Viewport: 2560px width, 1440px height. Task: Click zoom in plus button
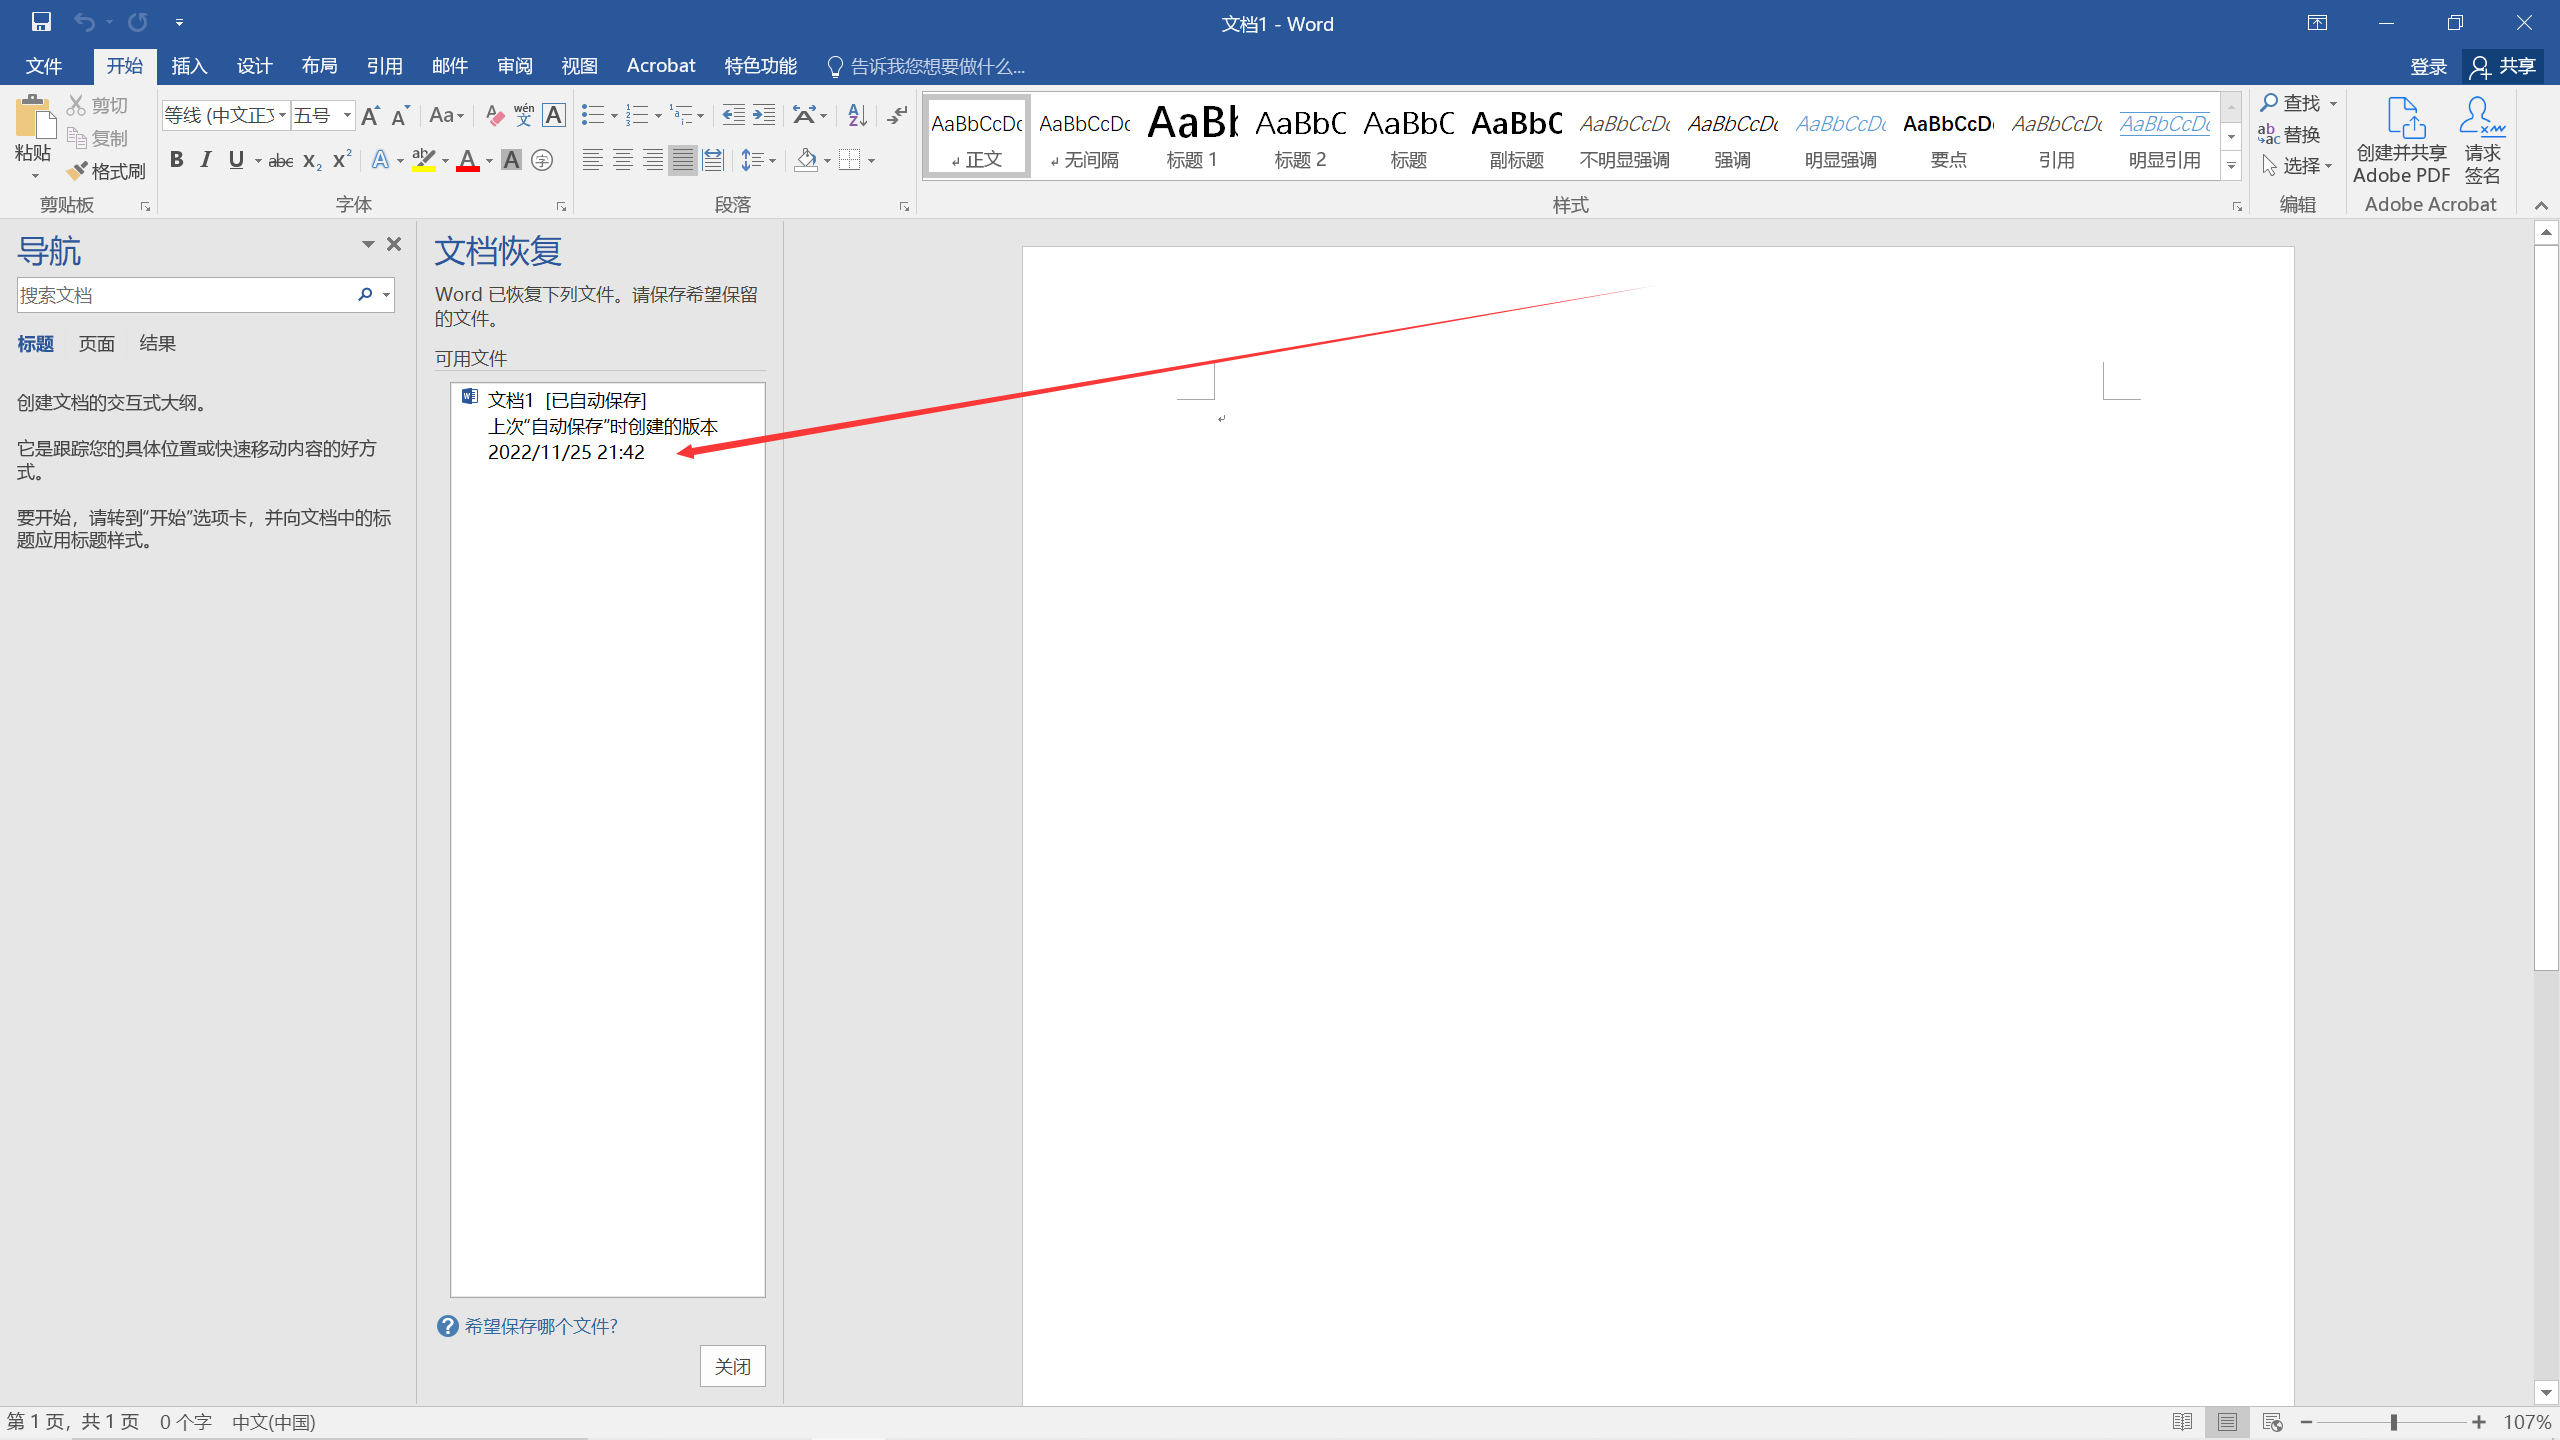(x=2479, y=1422)
